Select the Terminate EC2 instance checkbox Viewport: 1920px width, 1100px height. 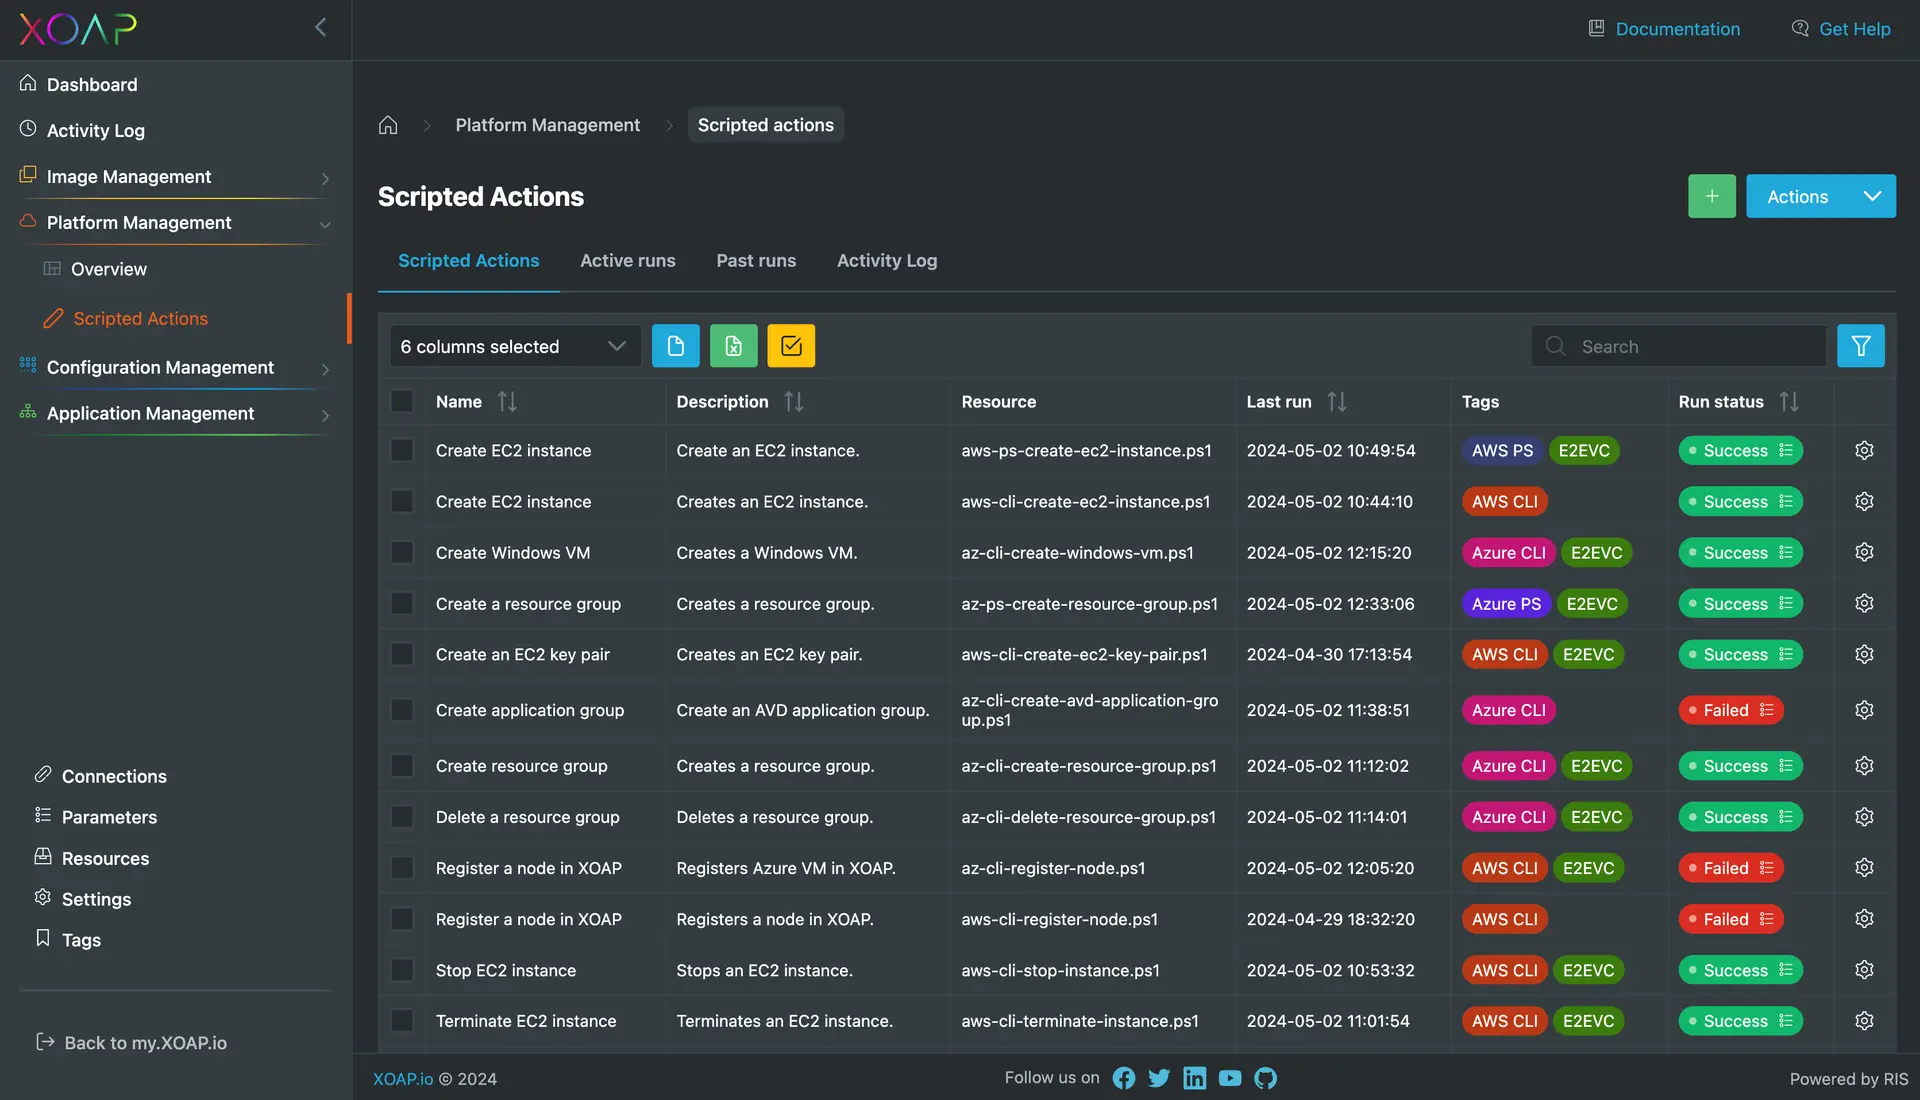click(402, 1021)
